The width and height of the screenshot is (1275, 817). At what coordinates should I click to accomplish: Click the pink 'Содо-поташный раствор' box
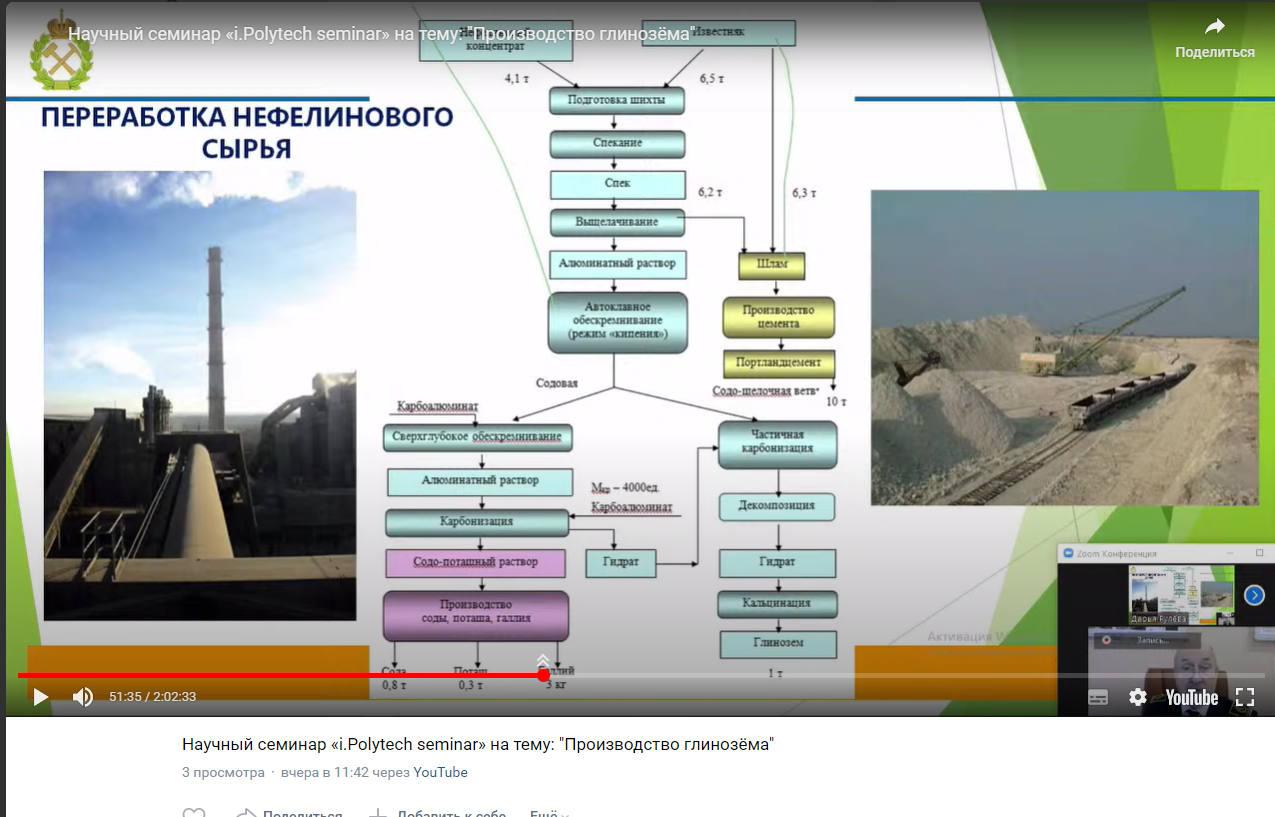tap(476, 563)
